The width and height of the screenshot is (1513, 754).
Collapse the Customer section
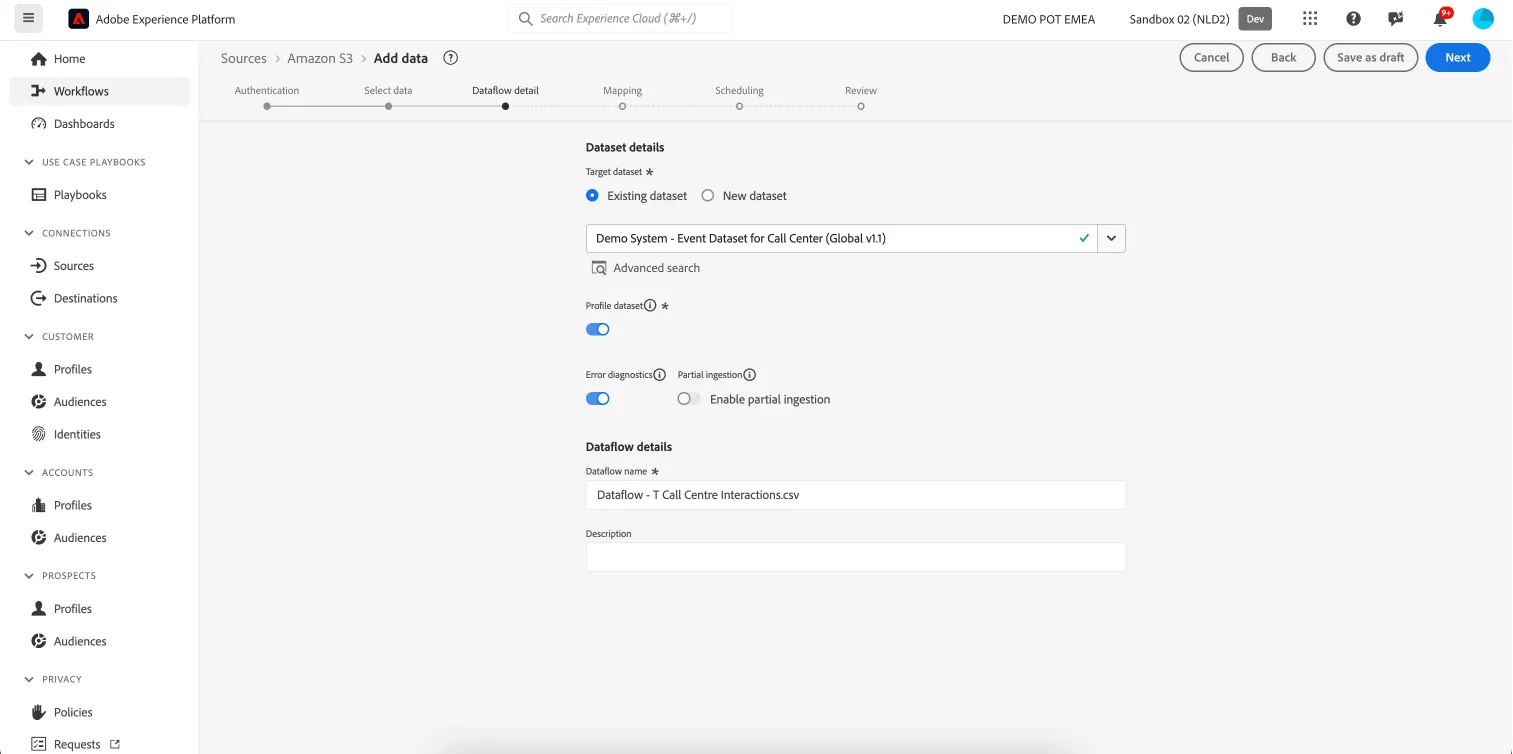[x=29, y=337]
